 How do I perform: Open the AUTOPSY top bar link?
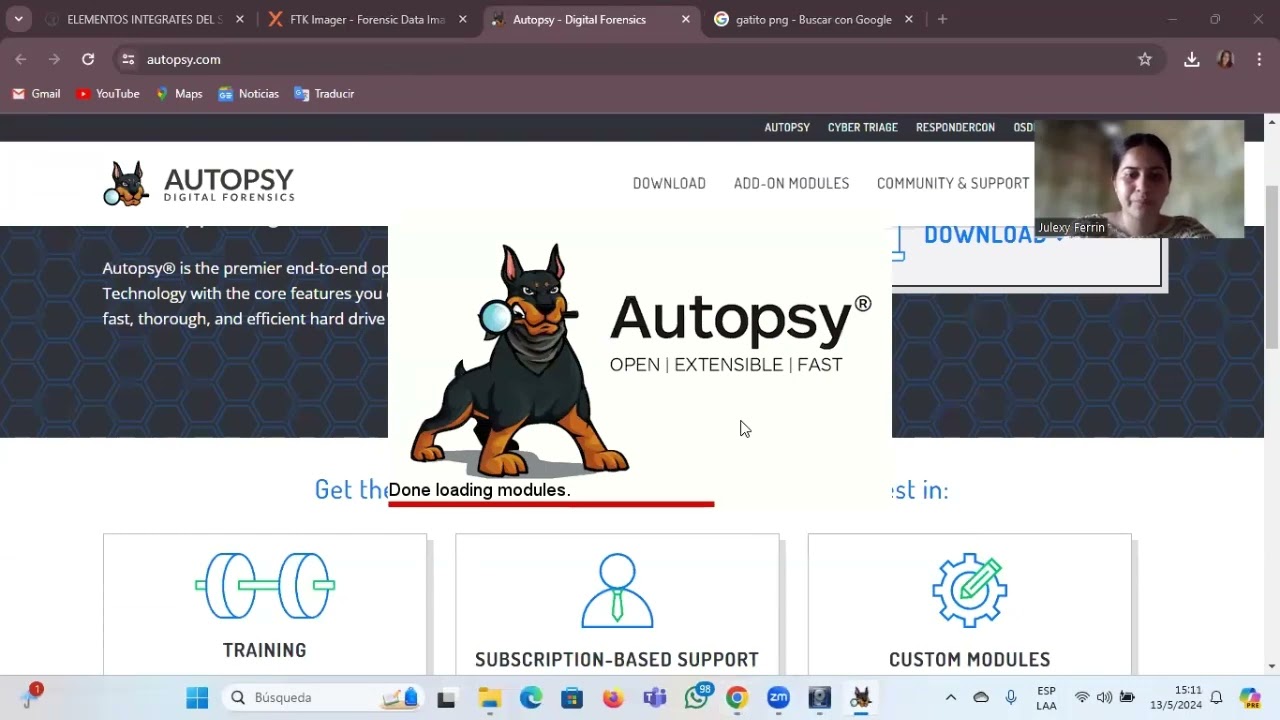(787, 127)
